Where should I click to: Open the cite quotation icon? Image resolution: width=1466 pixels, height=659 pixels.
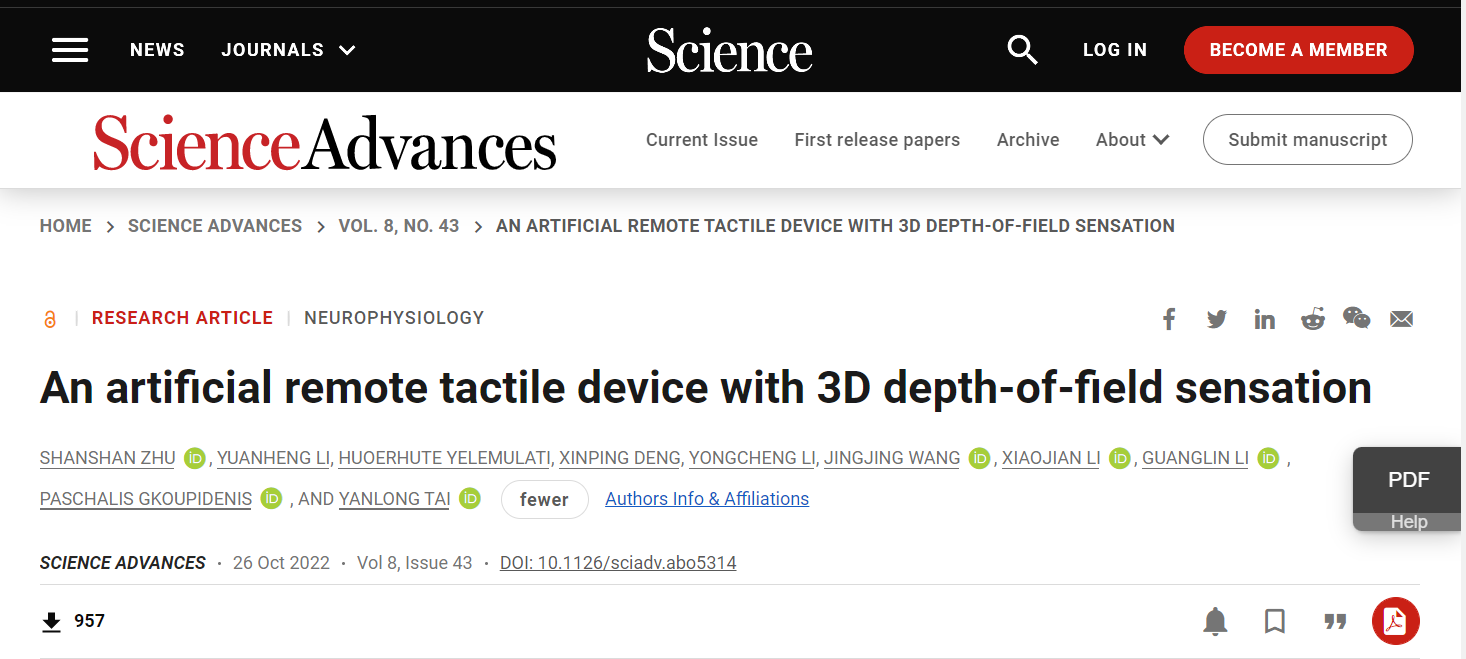click(x=1335, y=622)
